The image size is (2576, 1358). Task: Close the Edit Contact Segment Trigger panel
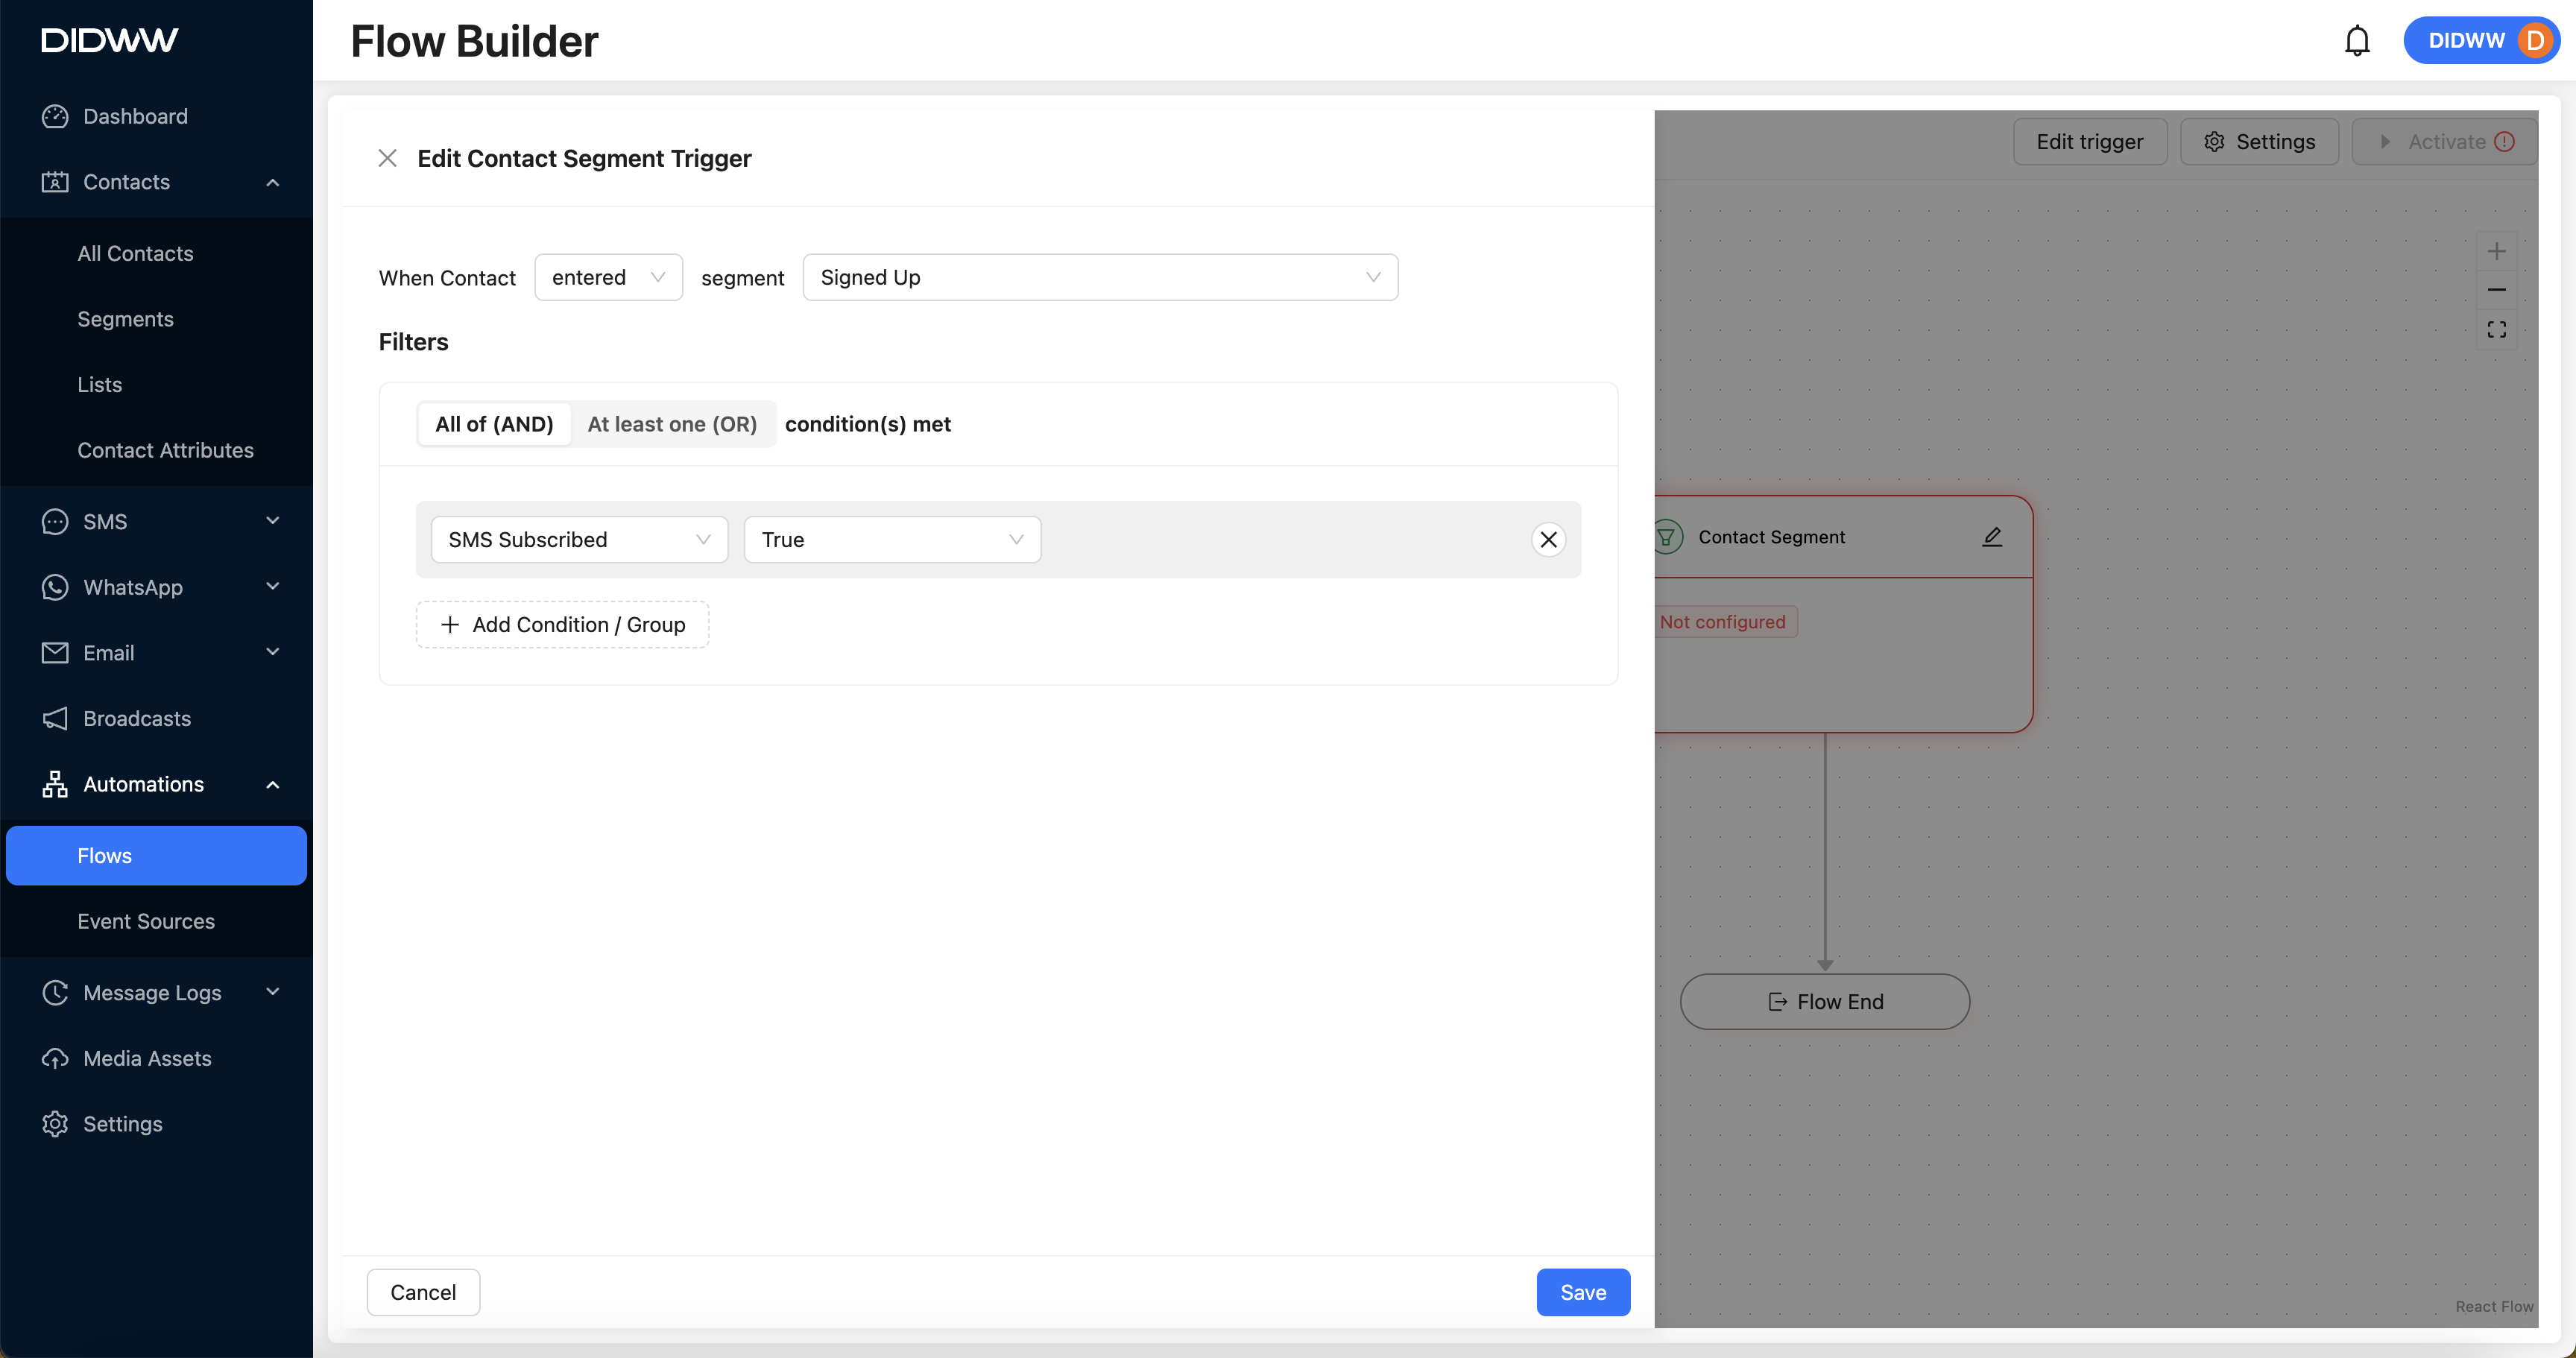click(x=387, y=158)
